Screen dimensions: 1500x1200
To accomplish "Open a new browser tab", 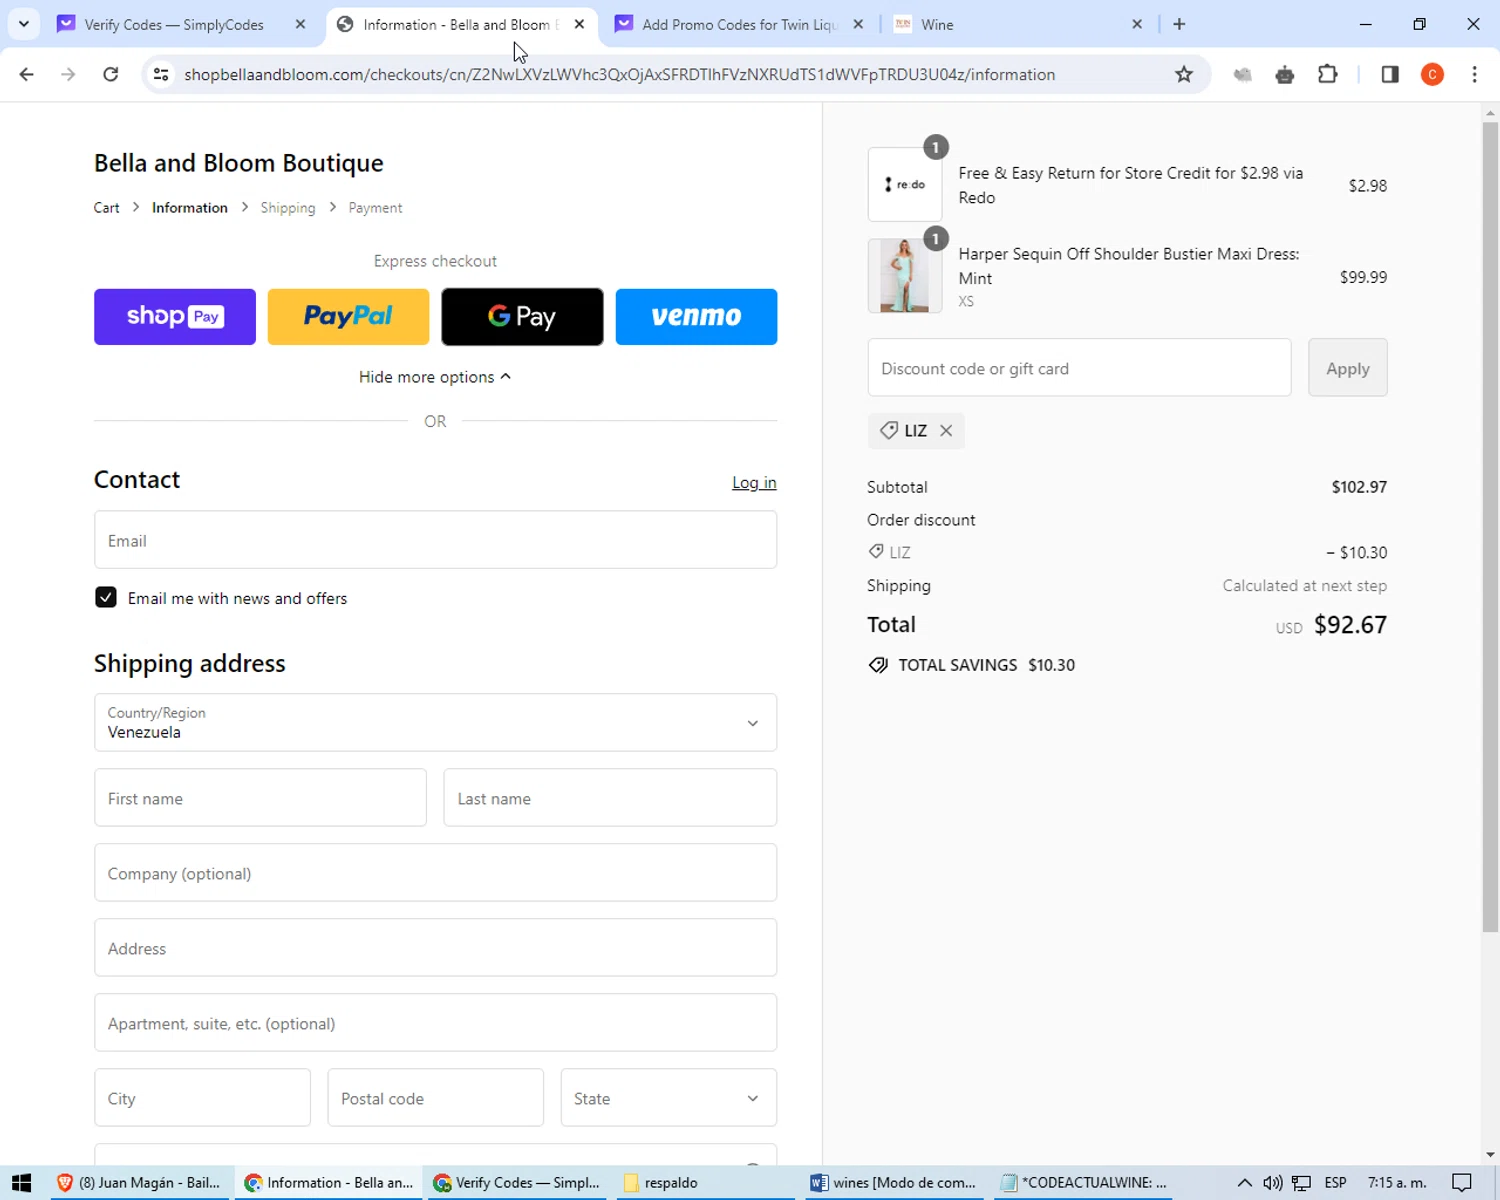I will coord(1179,24).
